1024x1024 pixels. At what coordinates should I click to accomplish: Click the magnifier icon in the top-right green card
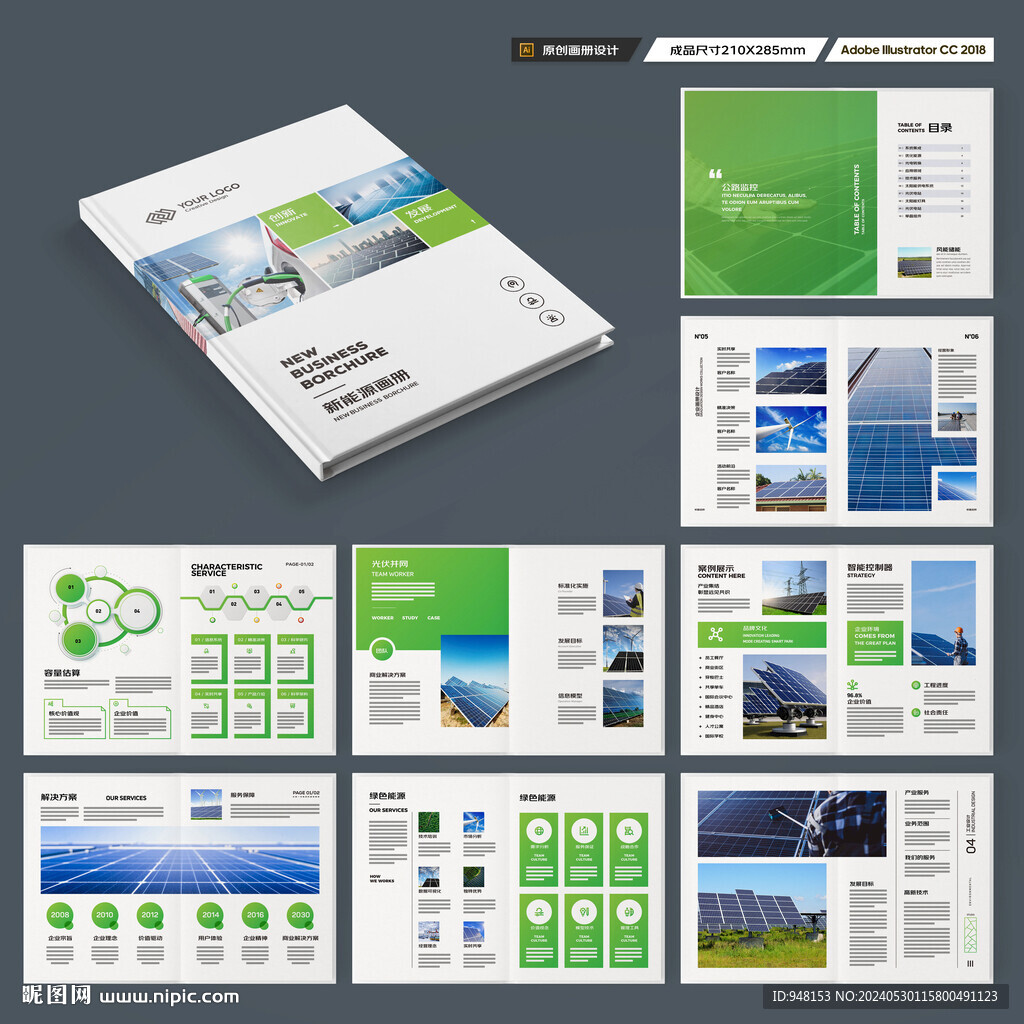tap(629, 831)
